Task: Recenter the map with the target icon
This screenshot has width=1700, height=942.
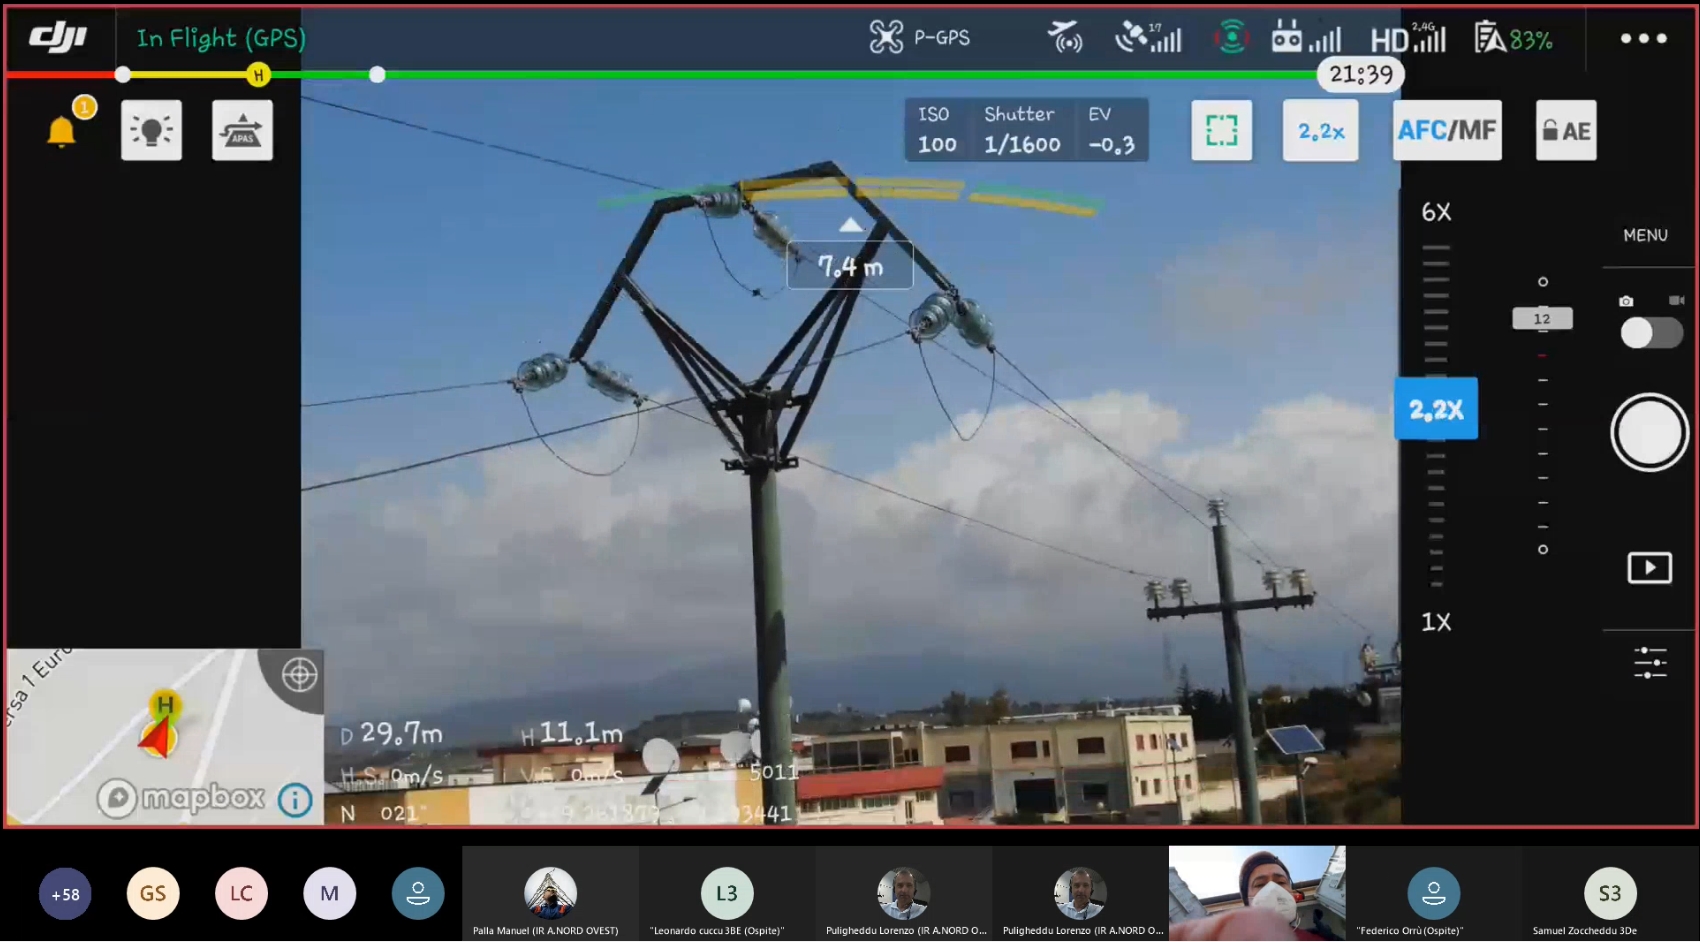Action: click(x=299, y=675)
